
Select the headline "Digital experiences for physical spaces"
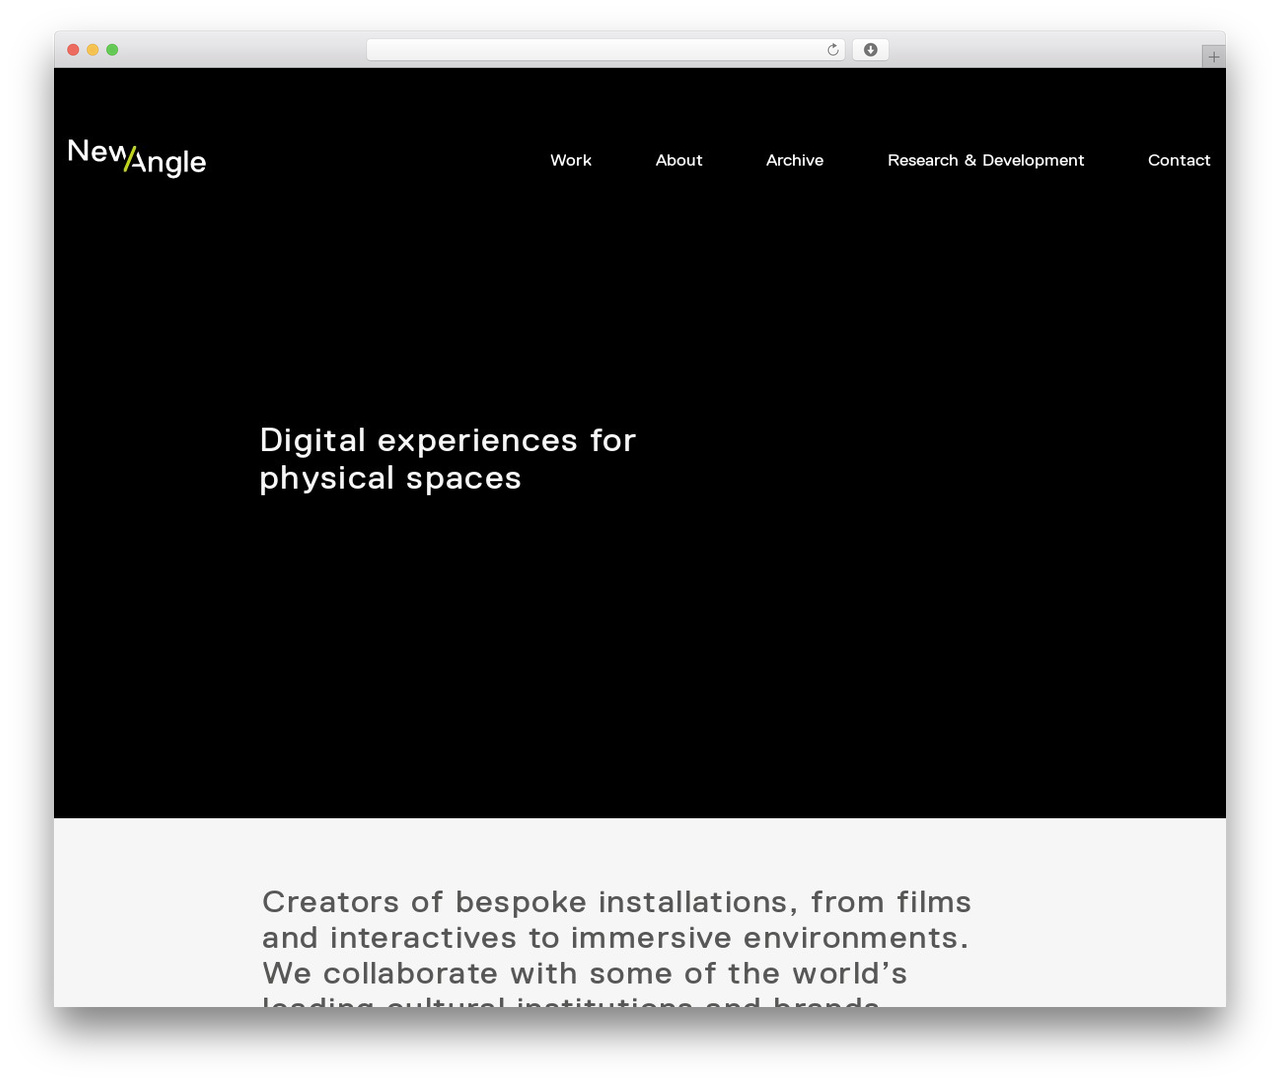(448, 459)
